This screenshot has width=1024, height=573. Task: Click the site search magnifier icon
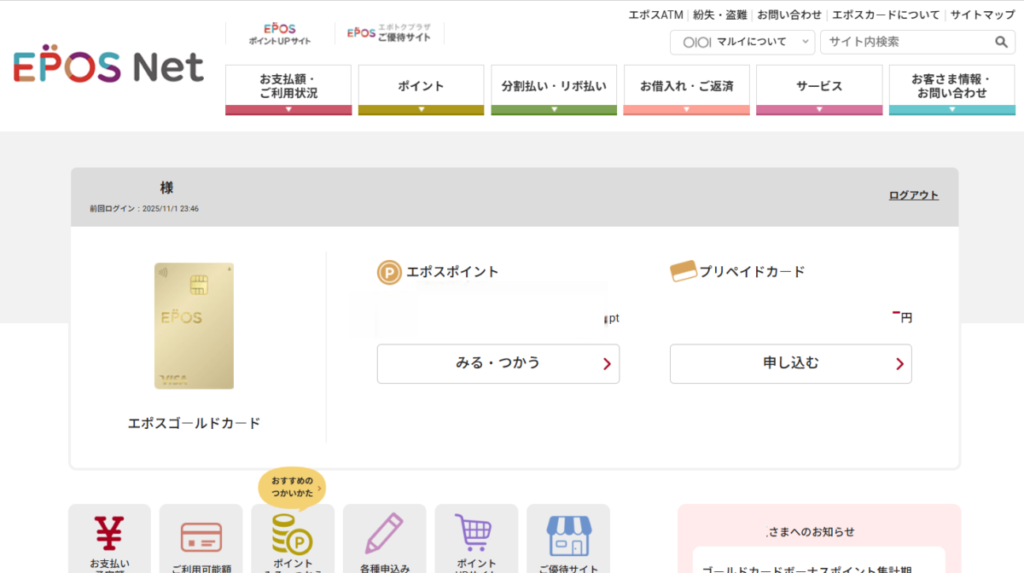(1000, 42)
